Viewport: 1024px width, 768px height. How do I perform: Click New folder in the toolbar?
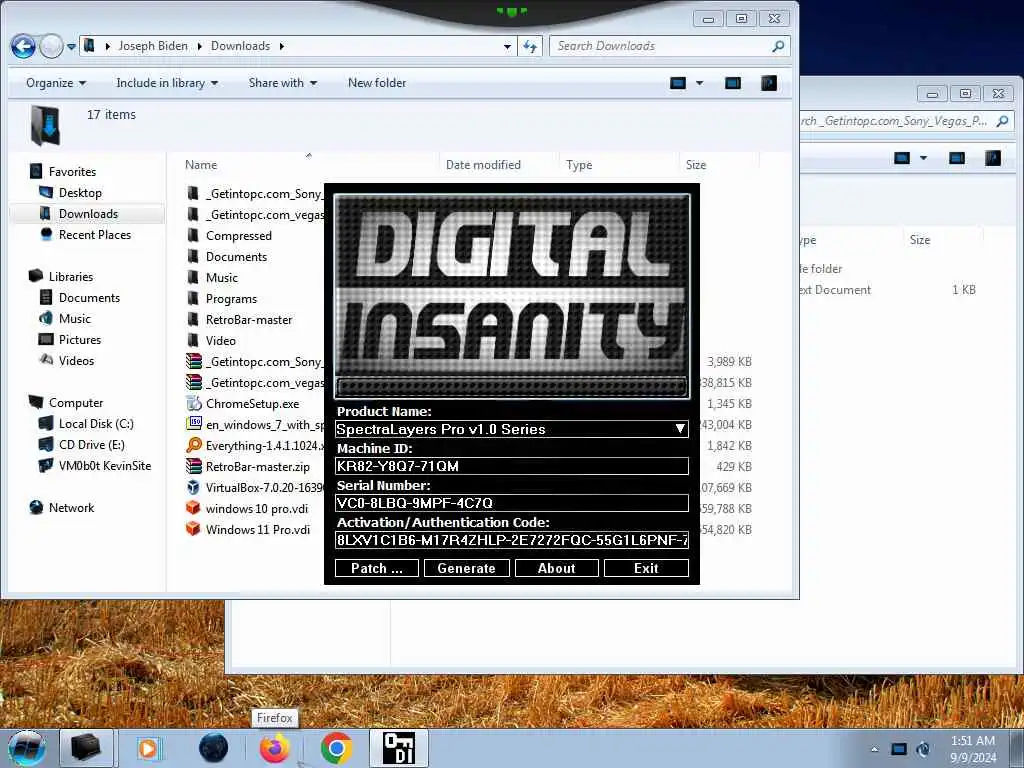pos(377,83)
